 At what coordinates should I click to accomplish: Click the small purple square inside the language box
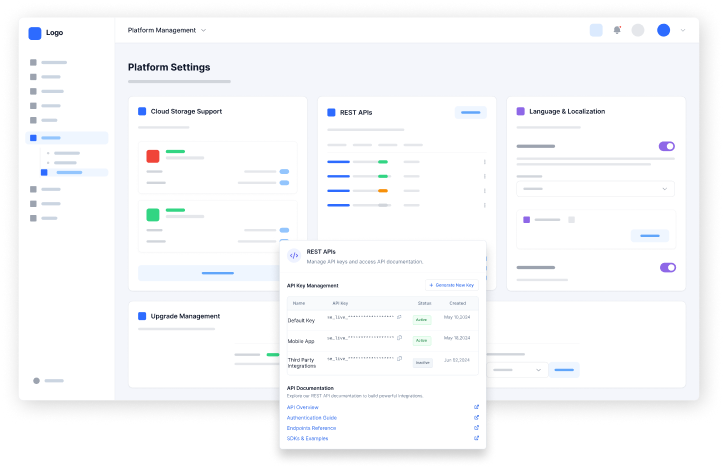[526, 220]
